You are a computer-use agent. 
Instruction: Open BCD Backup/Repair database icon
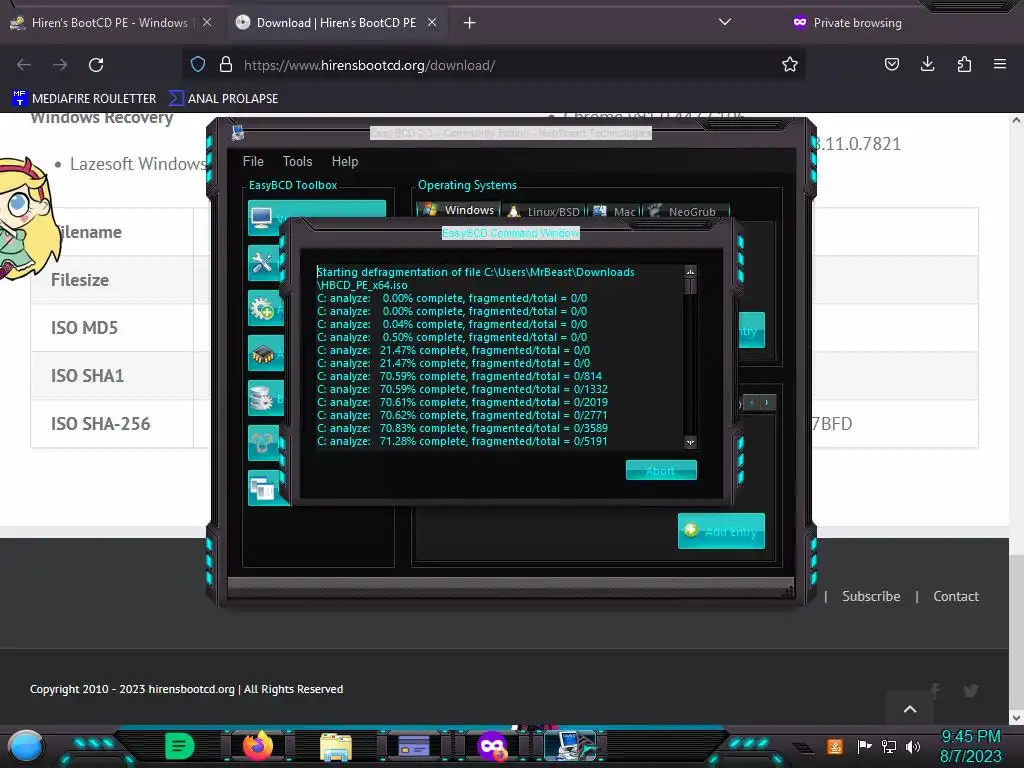click(x=262, y=398)
